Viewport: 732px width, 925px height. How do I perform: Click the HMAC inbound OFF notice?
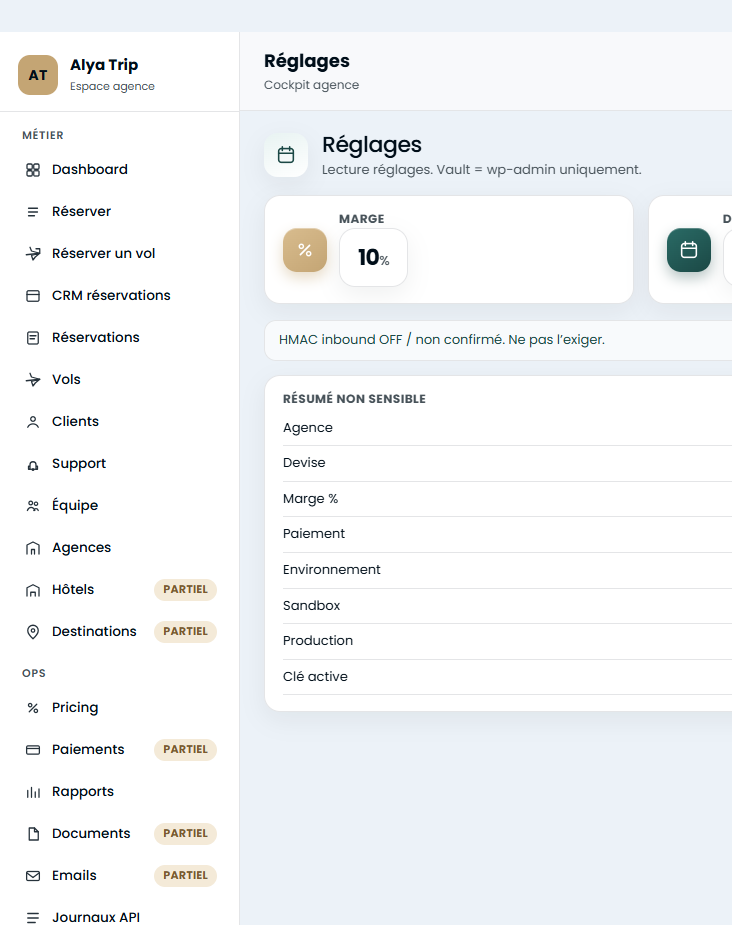[x=498, y=340]
